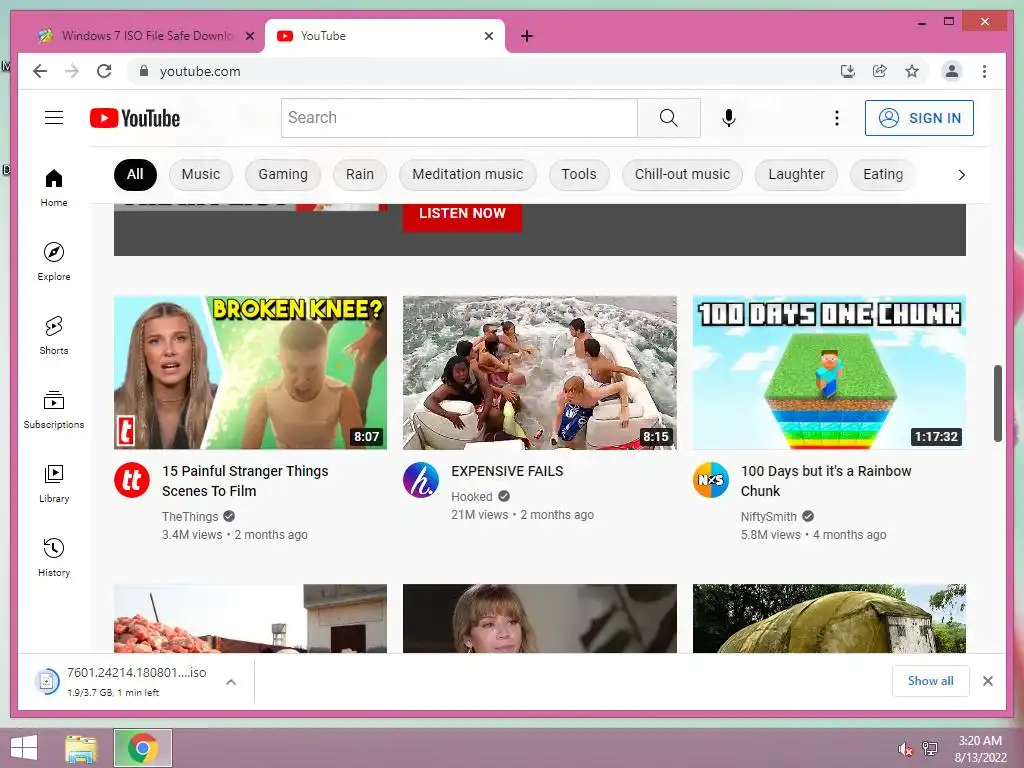Open Chrome profile avatar
This screenshot has height=768, width=1024.
point(952,71)
